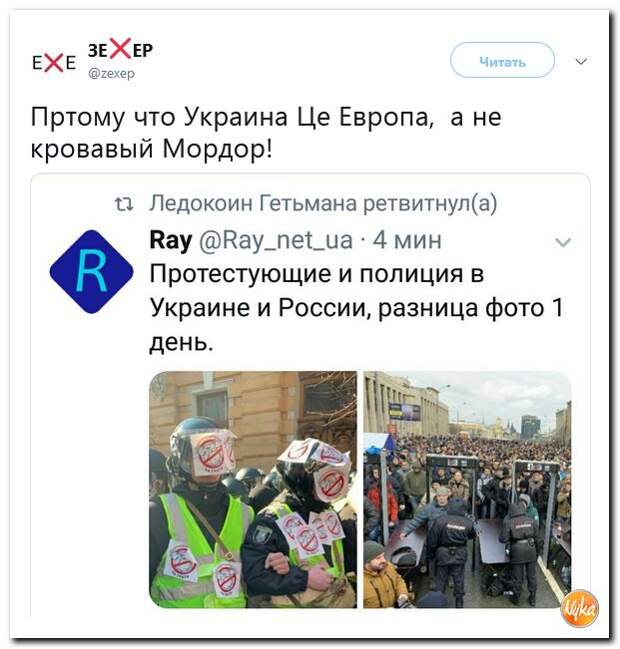This screenshot has height=649, width=620.
Task: Open the crowd at metal detectors photo
Action: coord(467,490)
